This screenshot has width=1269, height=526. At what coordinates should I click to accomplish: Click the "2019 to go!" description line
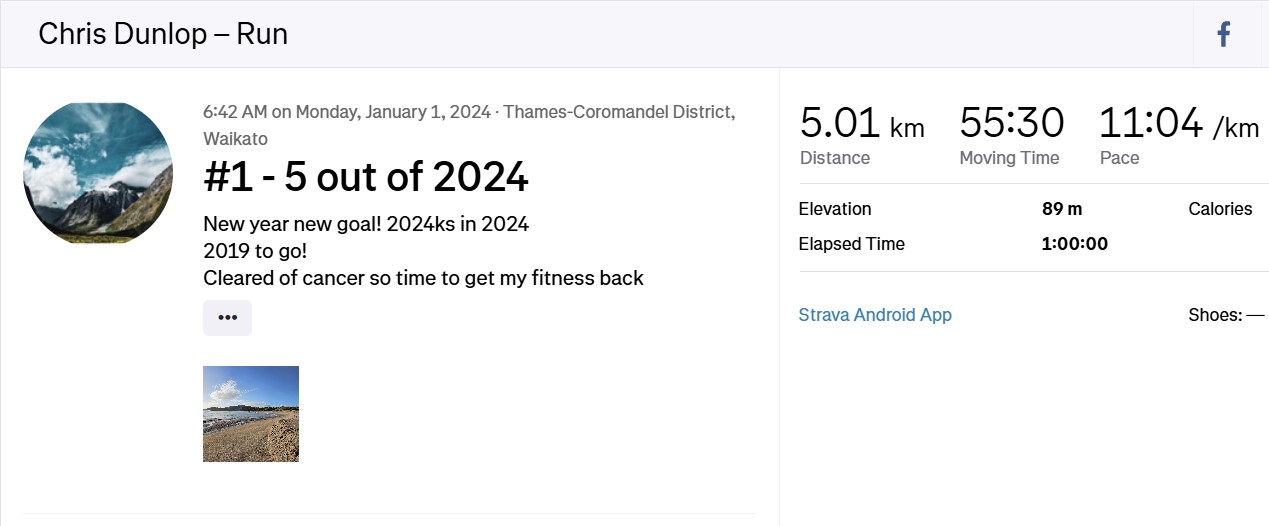pyautogui.click(x=255, y=251)
